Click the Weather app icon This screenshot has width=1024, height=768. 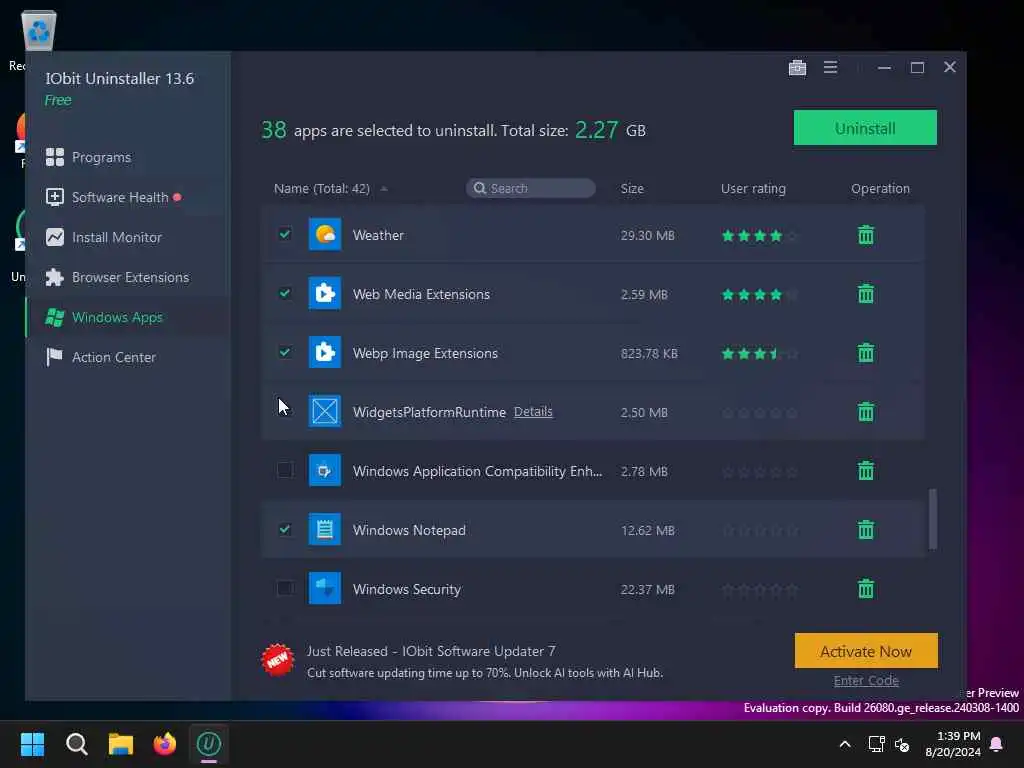[x=325, y=234]
